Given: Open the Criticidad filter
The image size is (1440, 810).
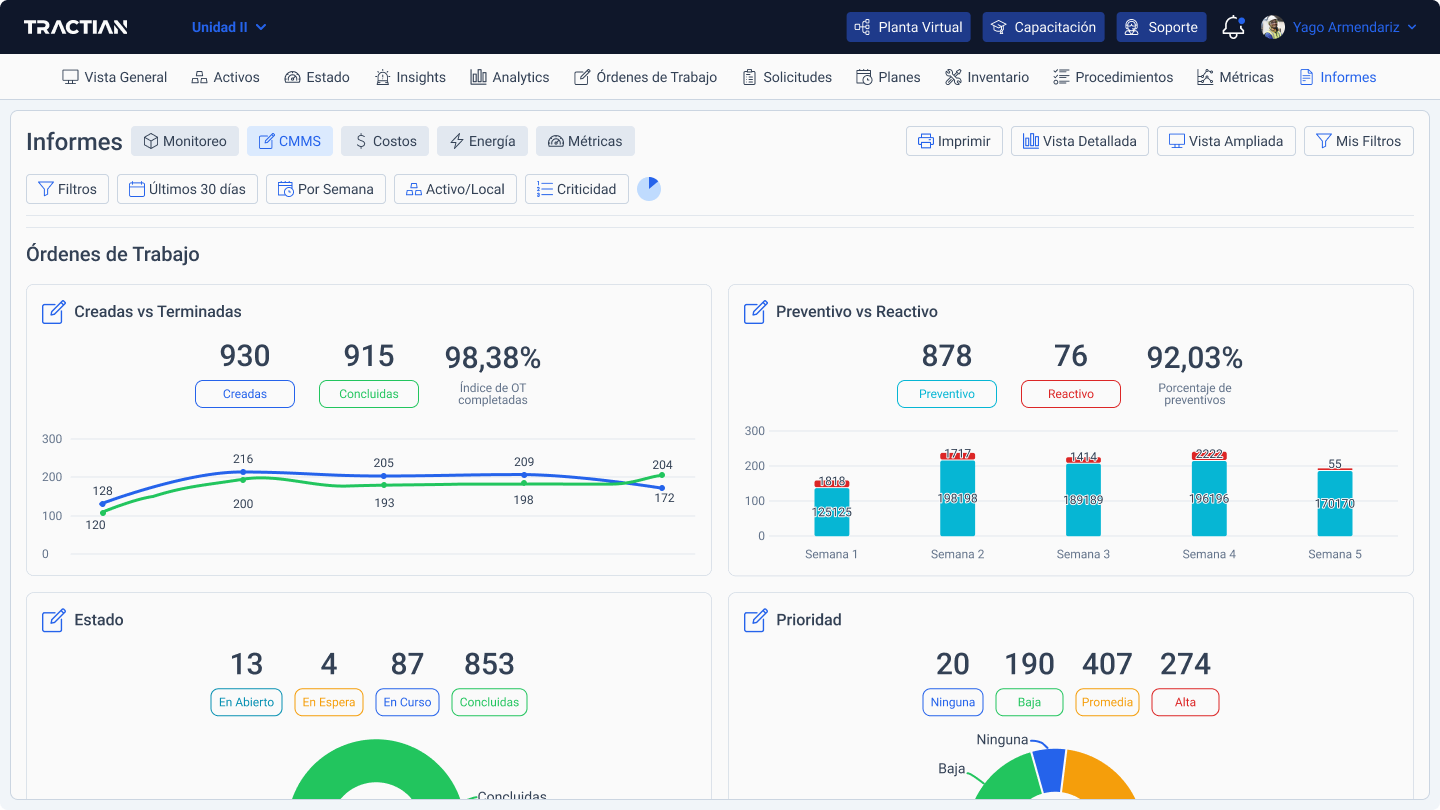Looking at the screenshot, I should pos(577,189).
